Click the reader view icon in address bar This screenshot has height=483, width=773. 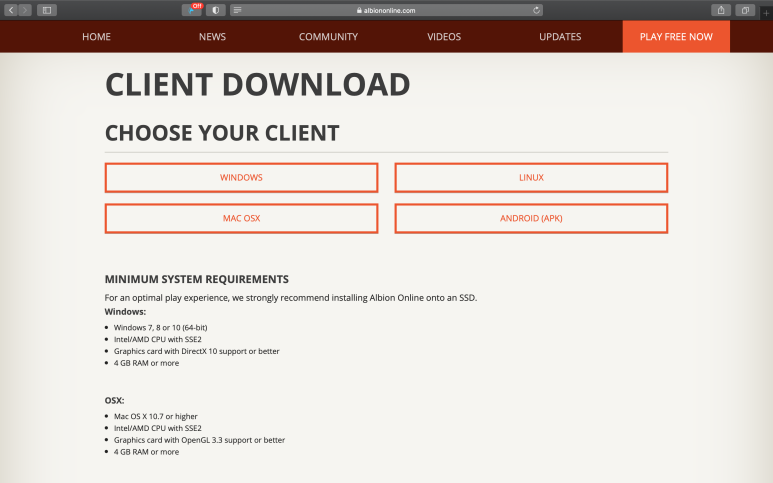coord(237,10)
